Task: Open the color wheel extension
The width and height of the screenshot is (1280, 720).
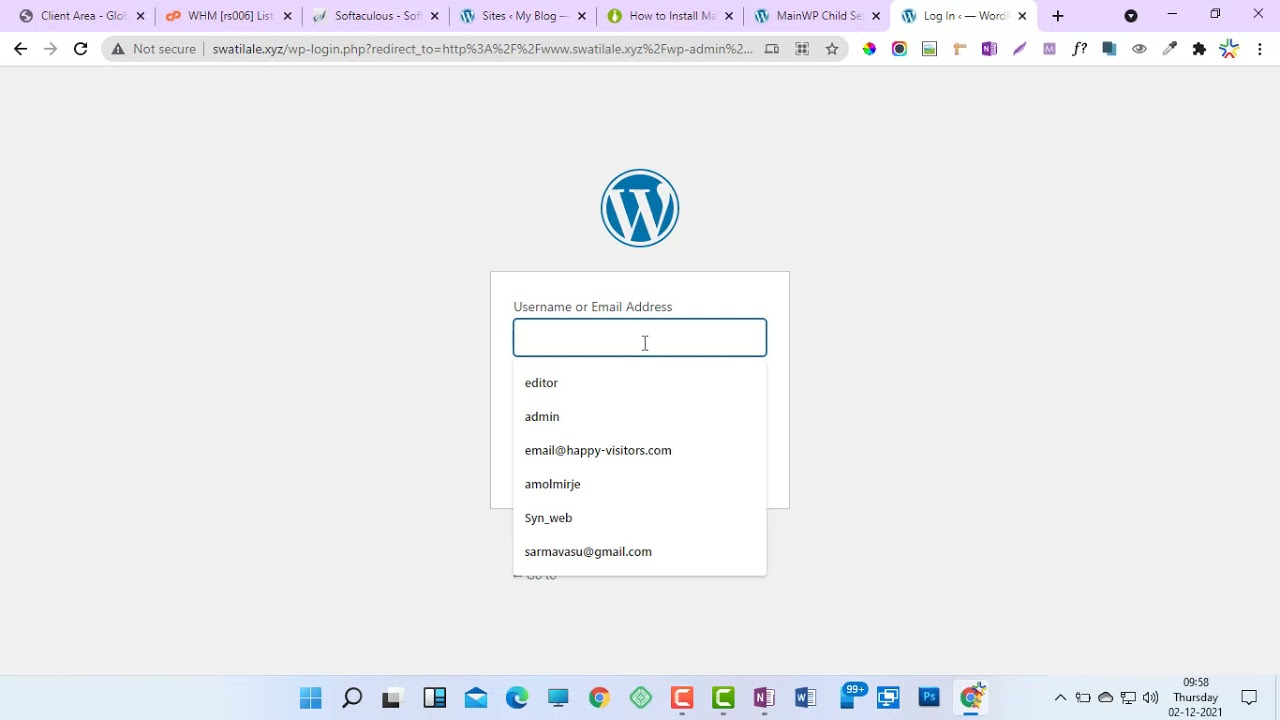Action: click(x=869, y=49)
